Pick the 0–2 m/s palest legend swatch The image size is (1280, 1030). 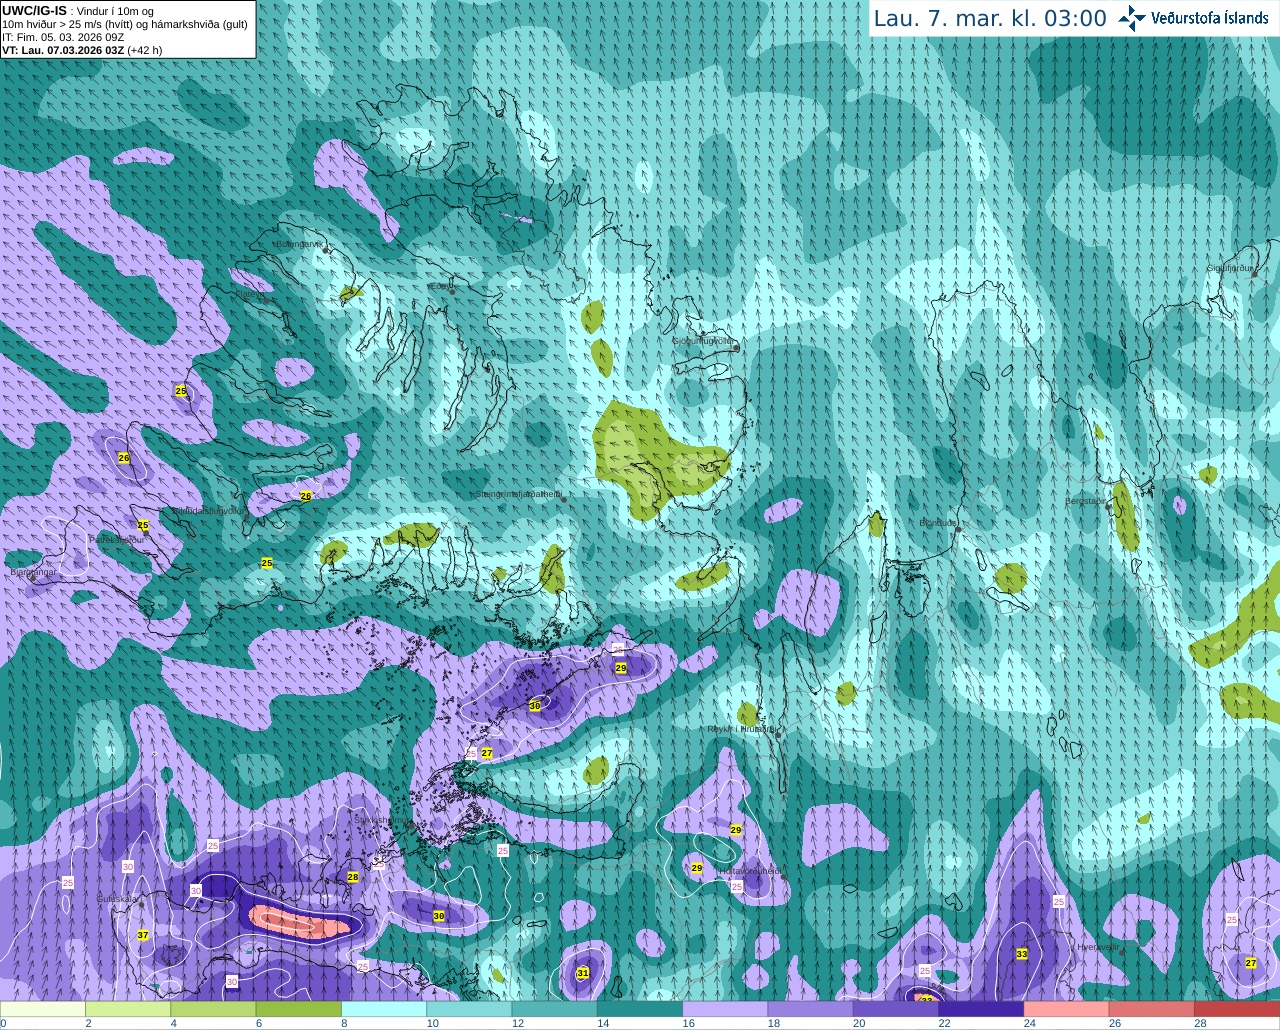(x=43, y=1009)
